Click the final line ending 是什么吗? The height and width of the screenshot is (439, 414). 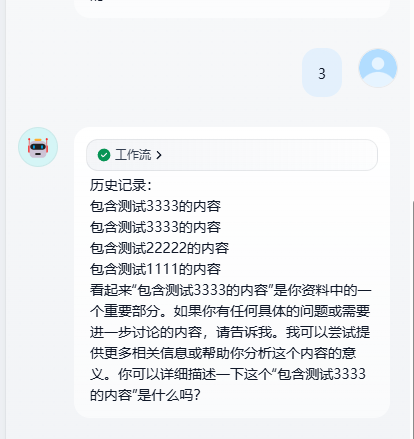(145, 395)
